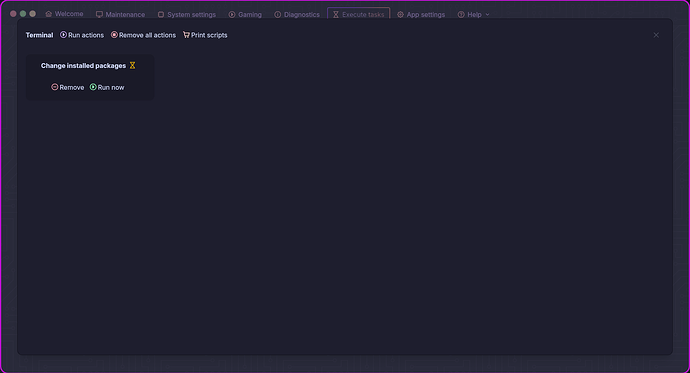Open the Diagnostics tab
The image size is (690, 373).
click(297, 15)
